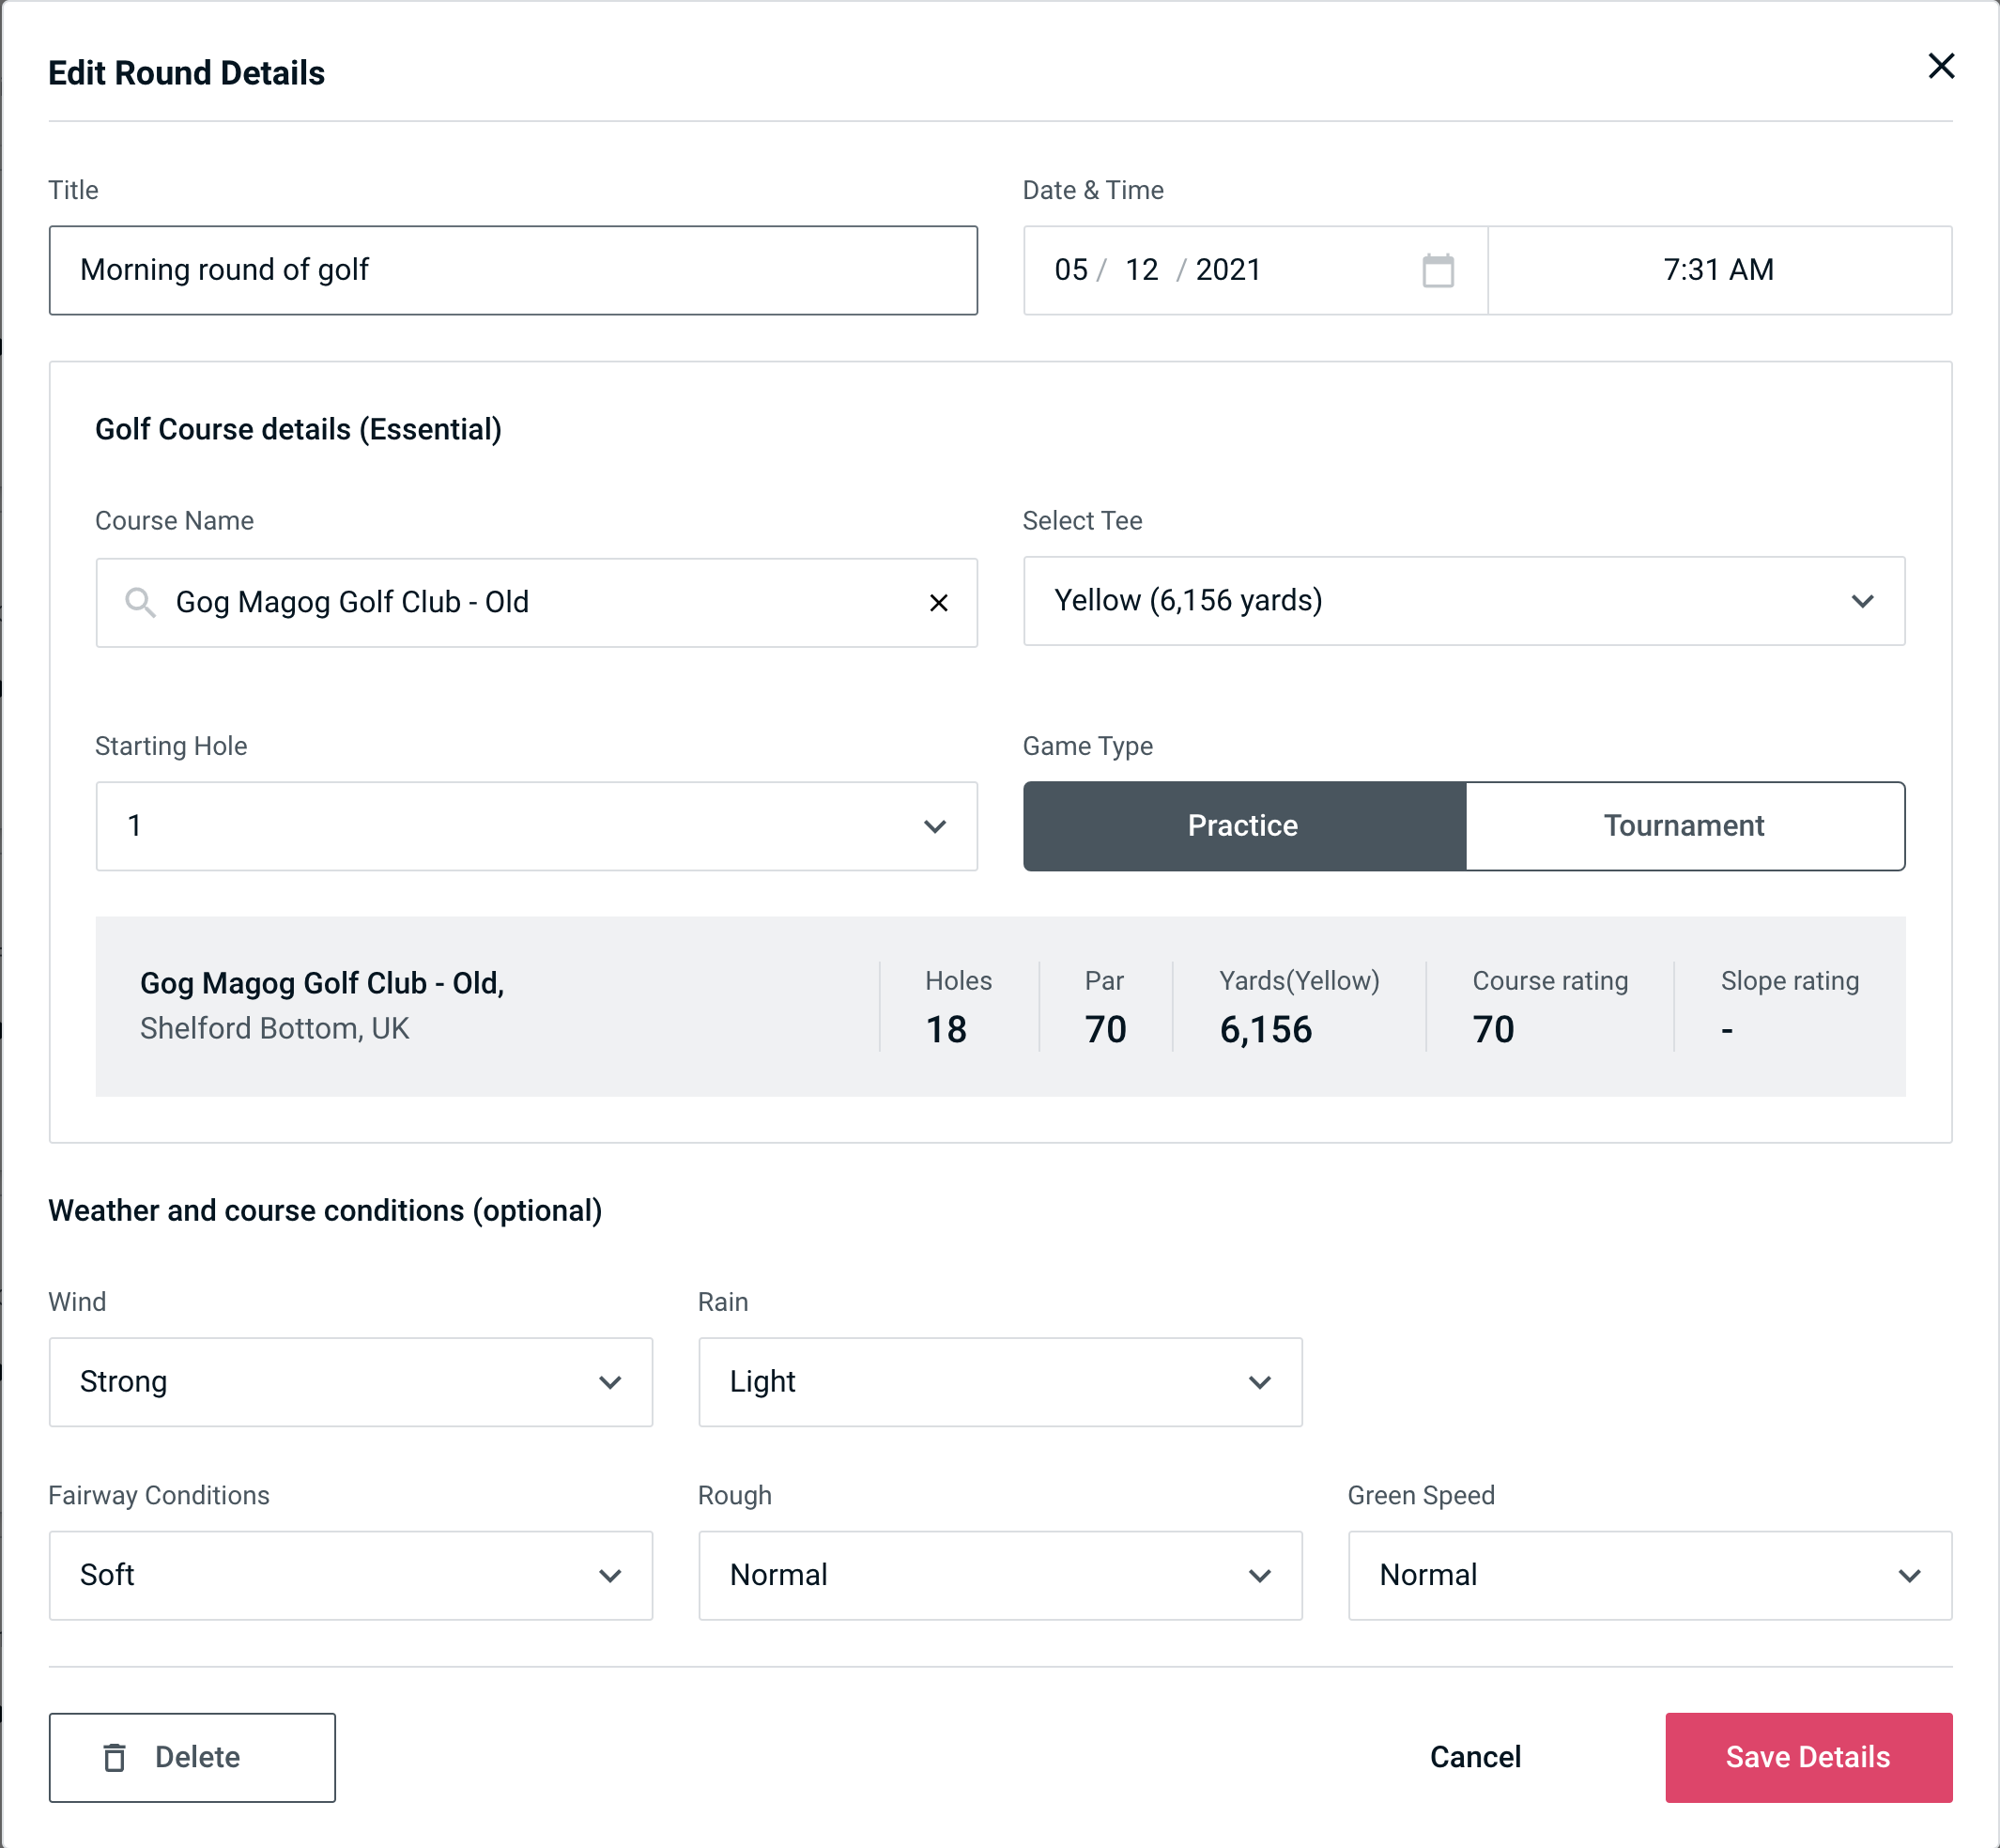Toggle Game Type back to Practice
This screenshot has height=1848, width=2000.
(x=1244, y=825)
